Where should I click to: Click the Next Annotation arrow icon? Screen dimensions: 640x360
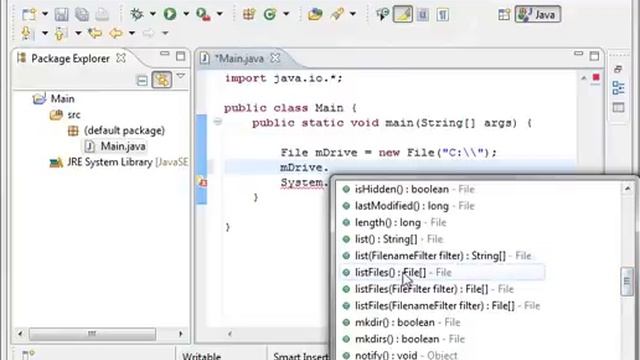click(x=27, y=33)
